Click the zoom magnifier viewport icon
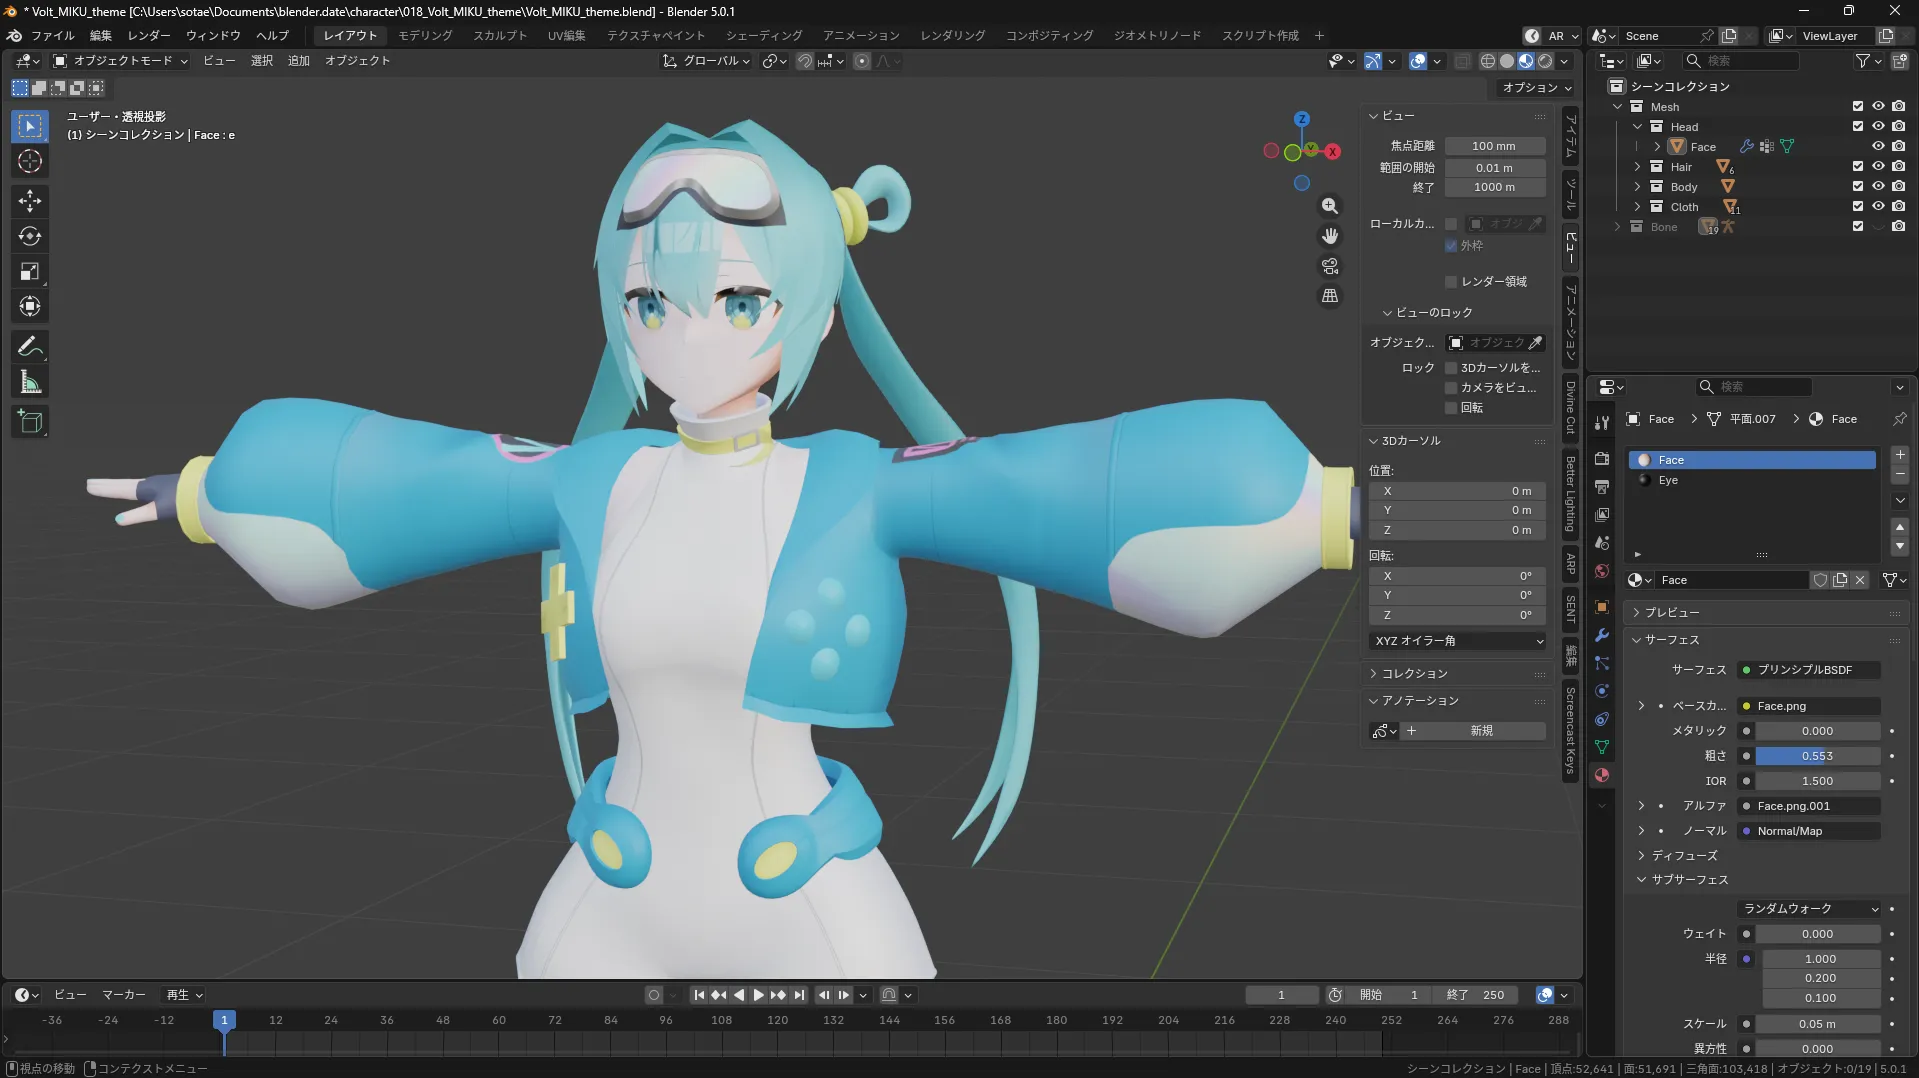The width and height of the screenshot is (1919, 1078). click(1329, 206)
